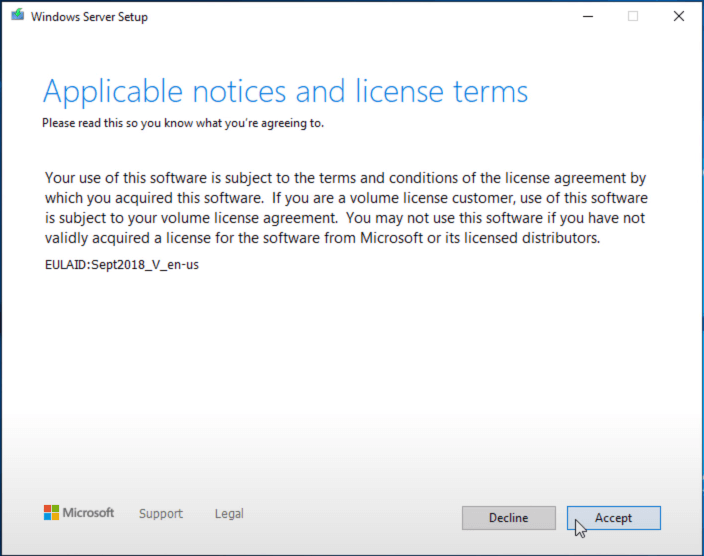Click the greyed-out maximize button
The image size is (704, 556).
click(x=633, y=16)
